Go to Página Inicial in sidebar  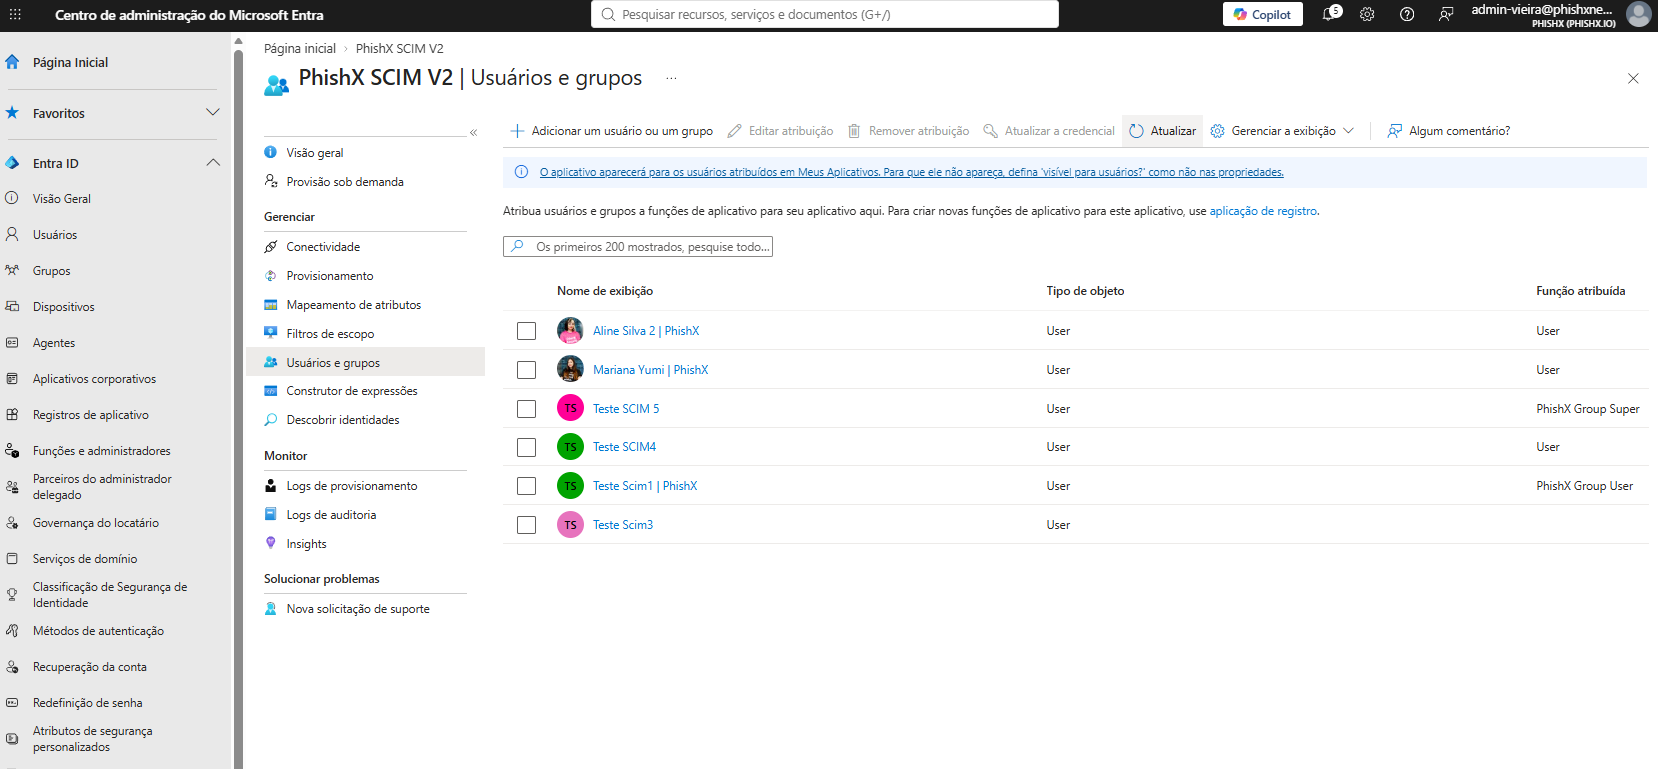(x=70, y=62)
